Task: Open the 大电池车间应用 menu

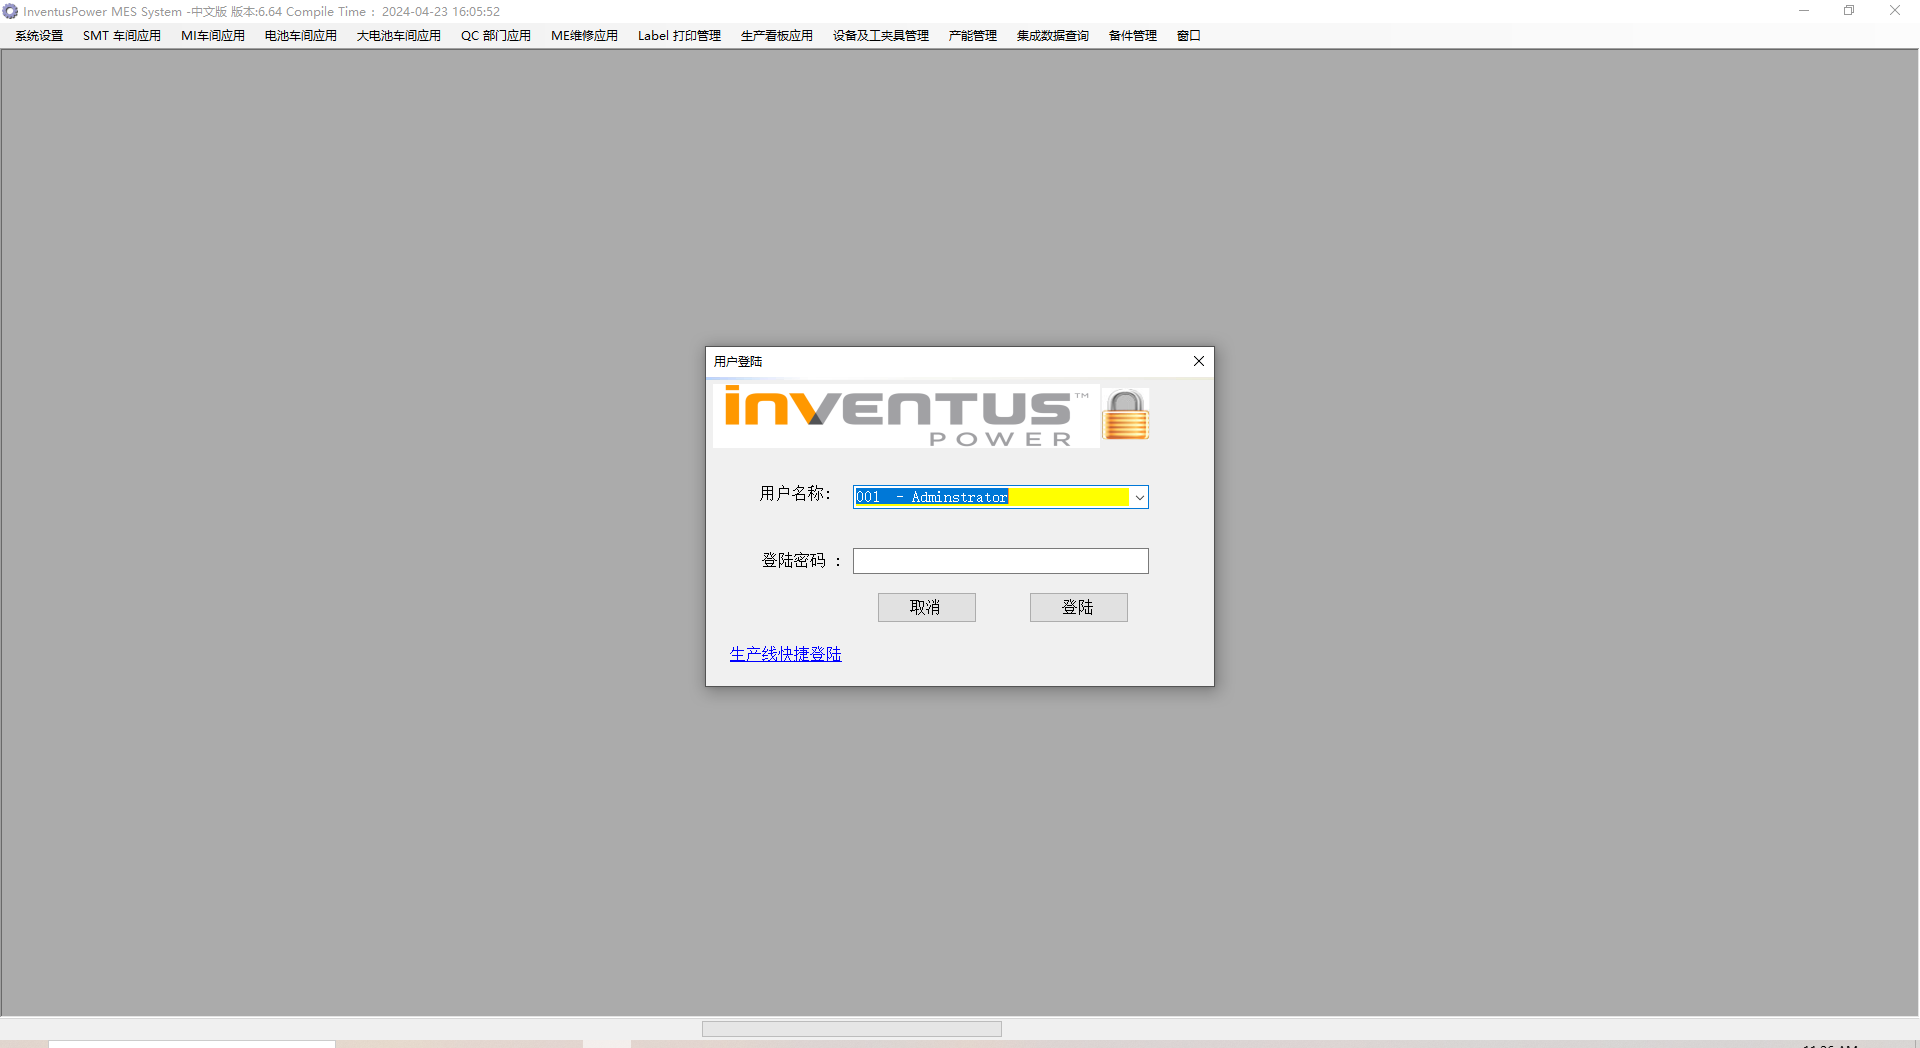Action: point(399,36)
